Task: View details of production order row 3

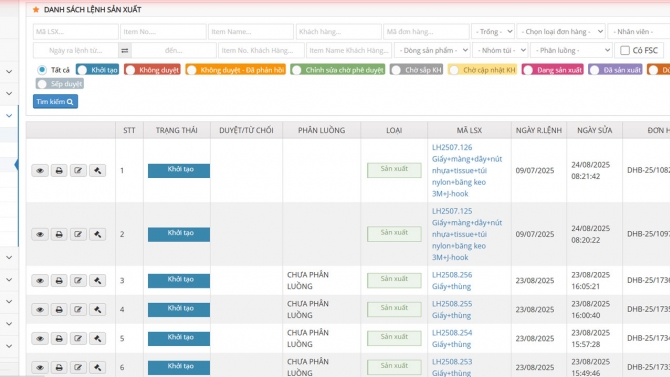Action: pos(40,280)
